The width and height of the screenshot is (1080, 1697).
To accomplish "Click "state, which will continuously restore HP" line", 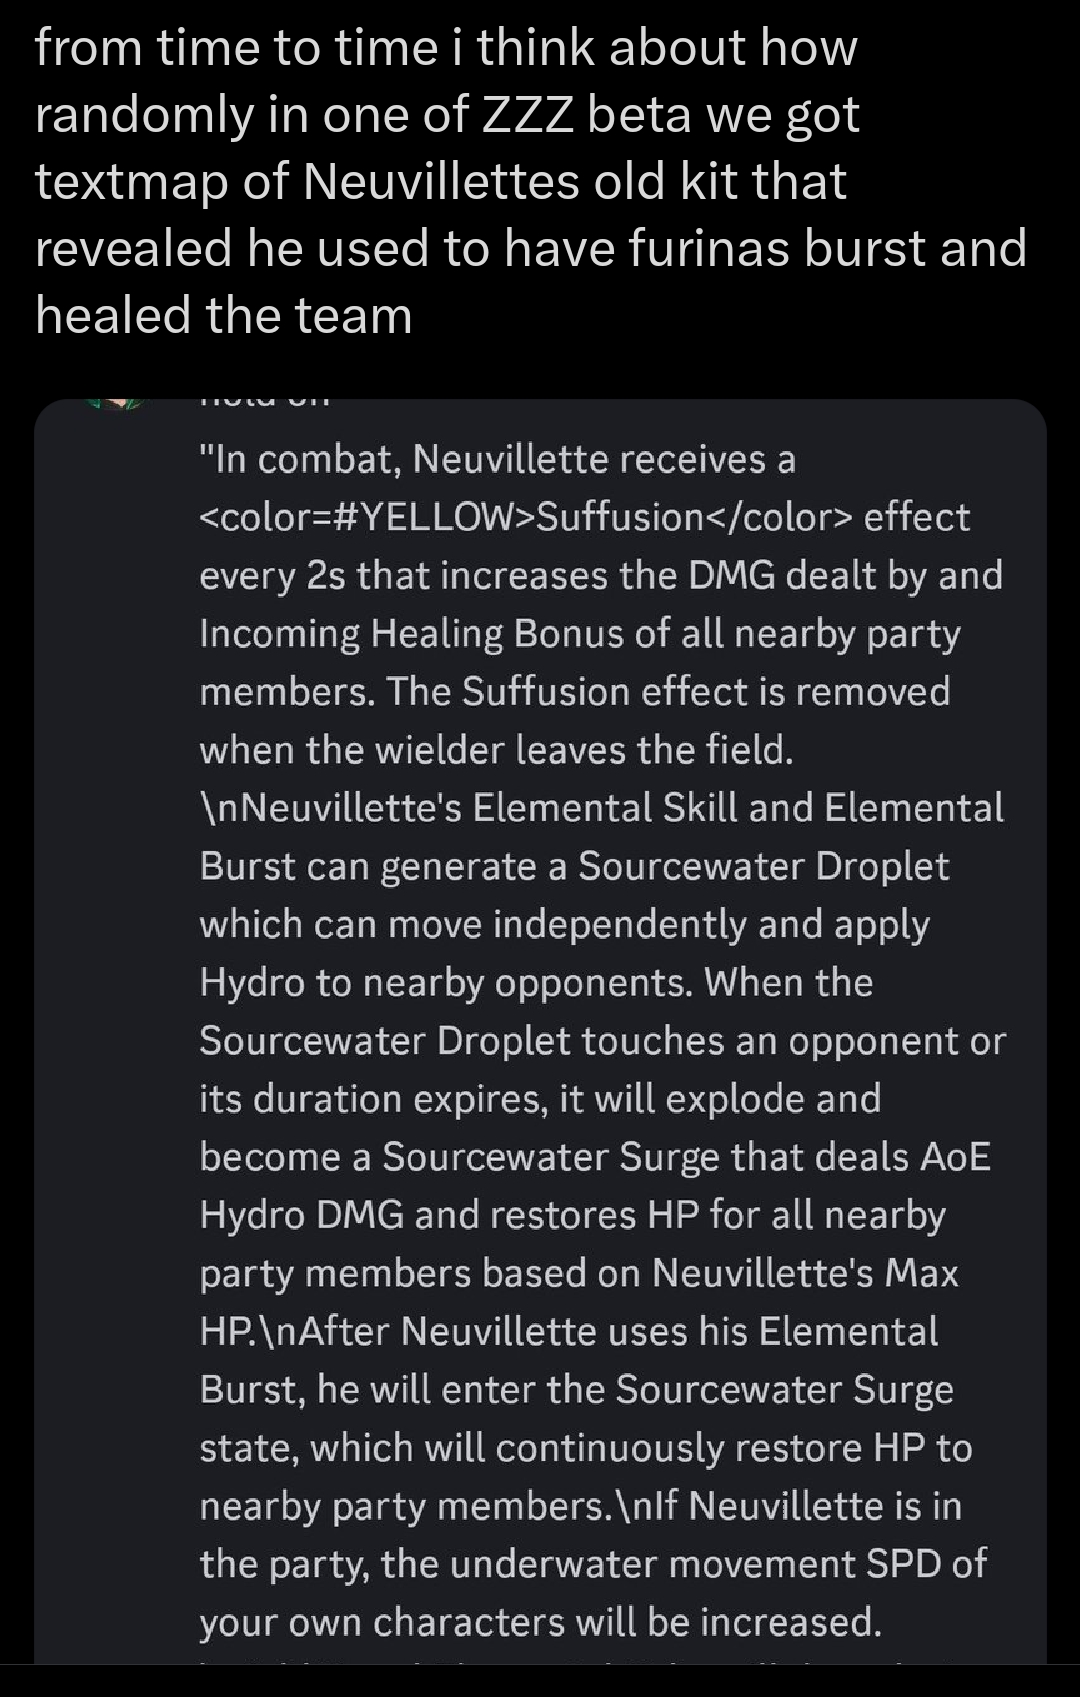I will (585, 1448).
